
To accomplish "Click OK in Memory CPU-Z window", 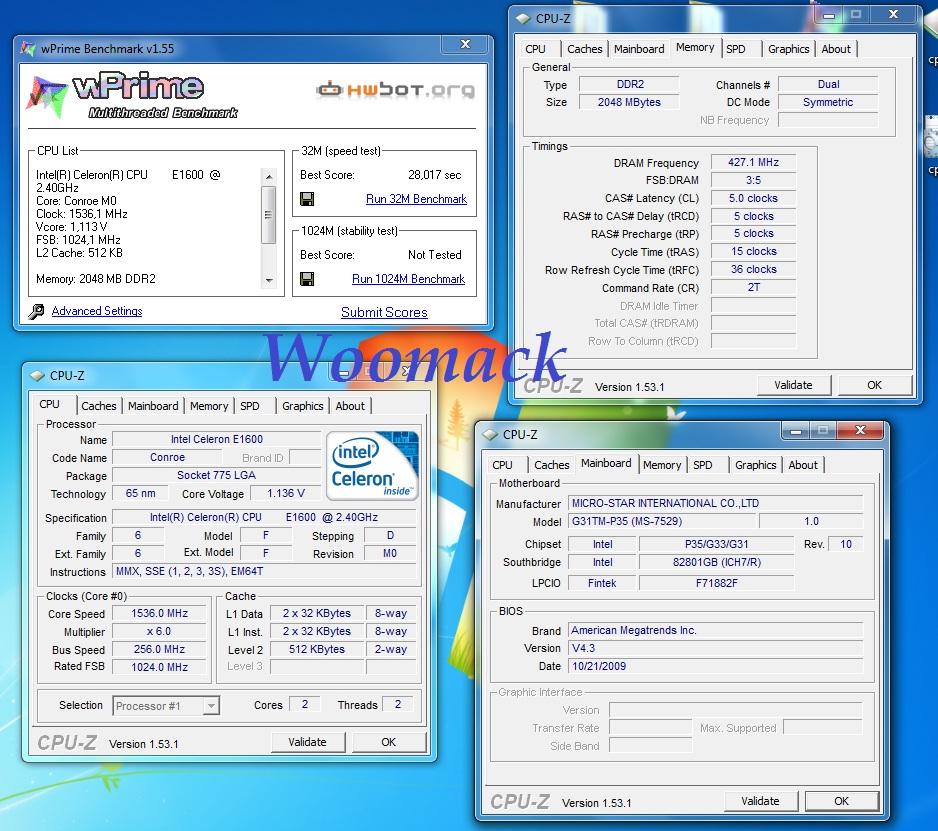I will pyautogui.click(x=875, y=385).
